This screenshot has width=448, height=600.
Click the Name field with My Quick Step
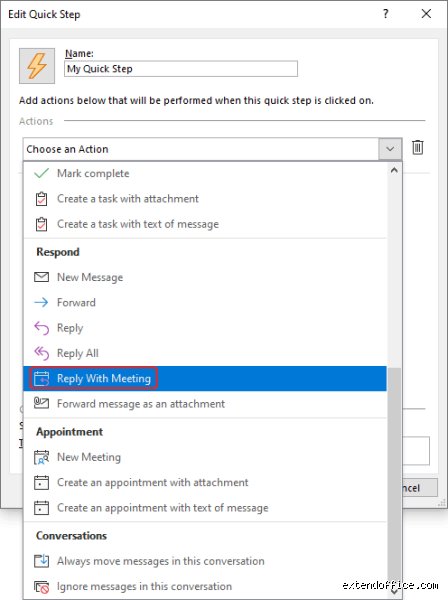[x=181, y=69]
